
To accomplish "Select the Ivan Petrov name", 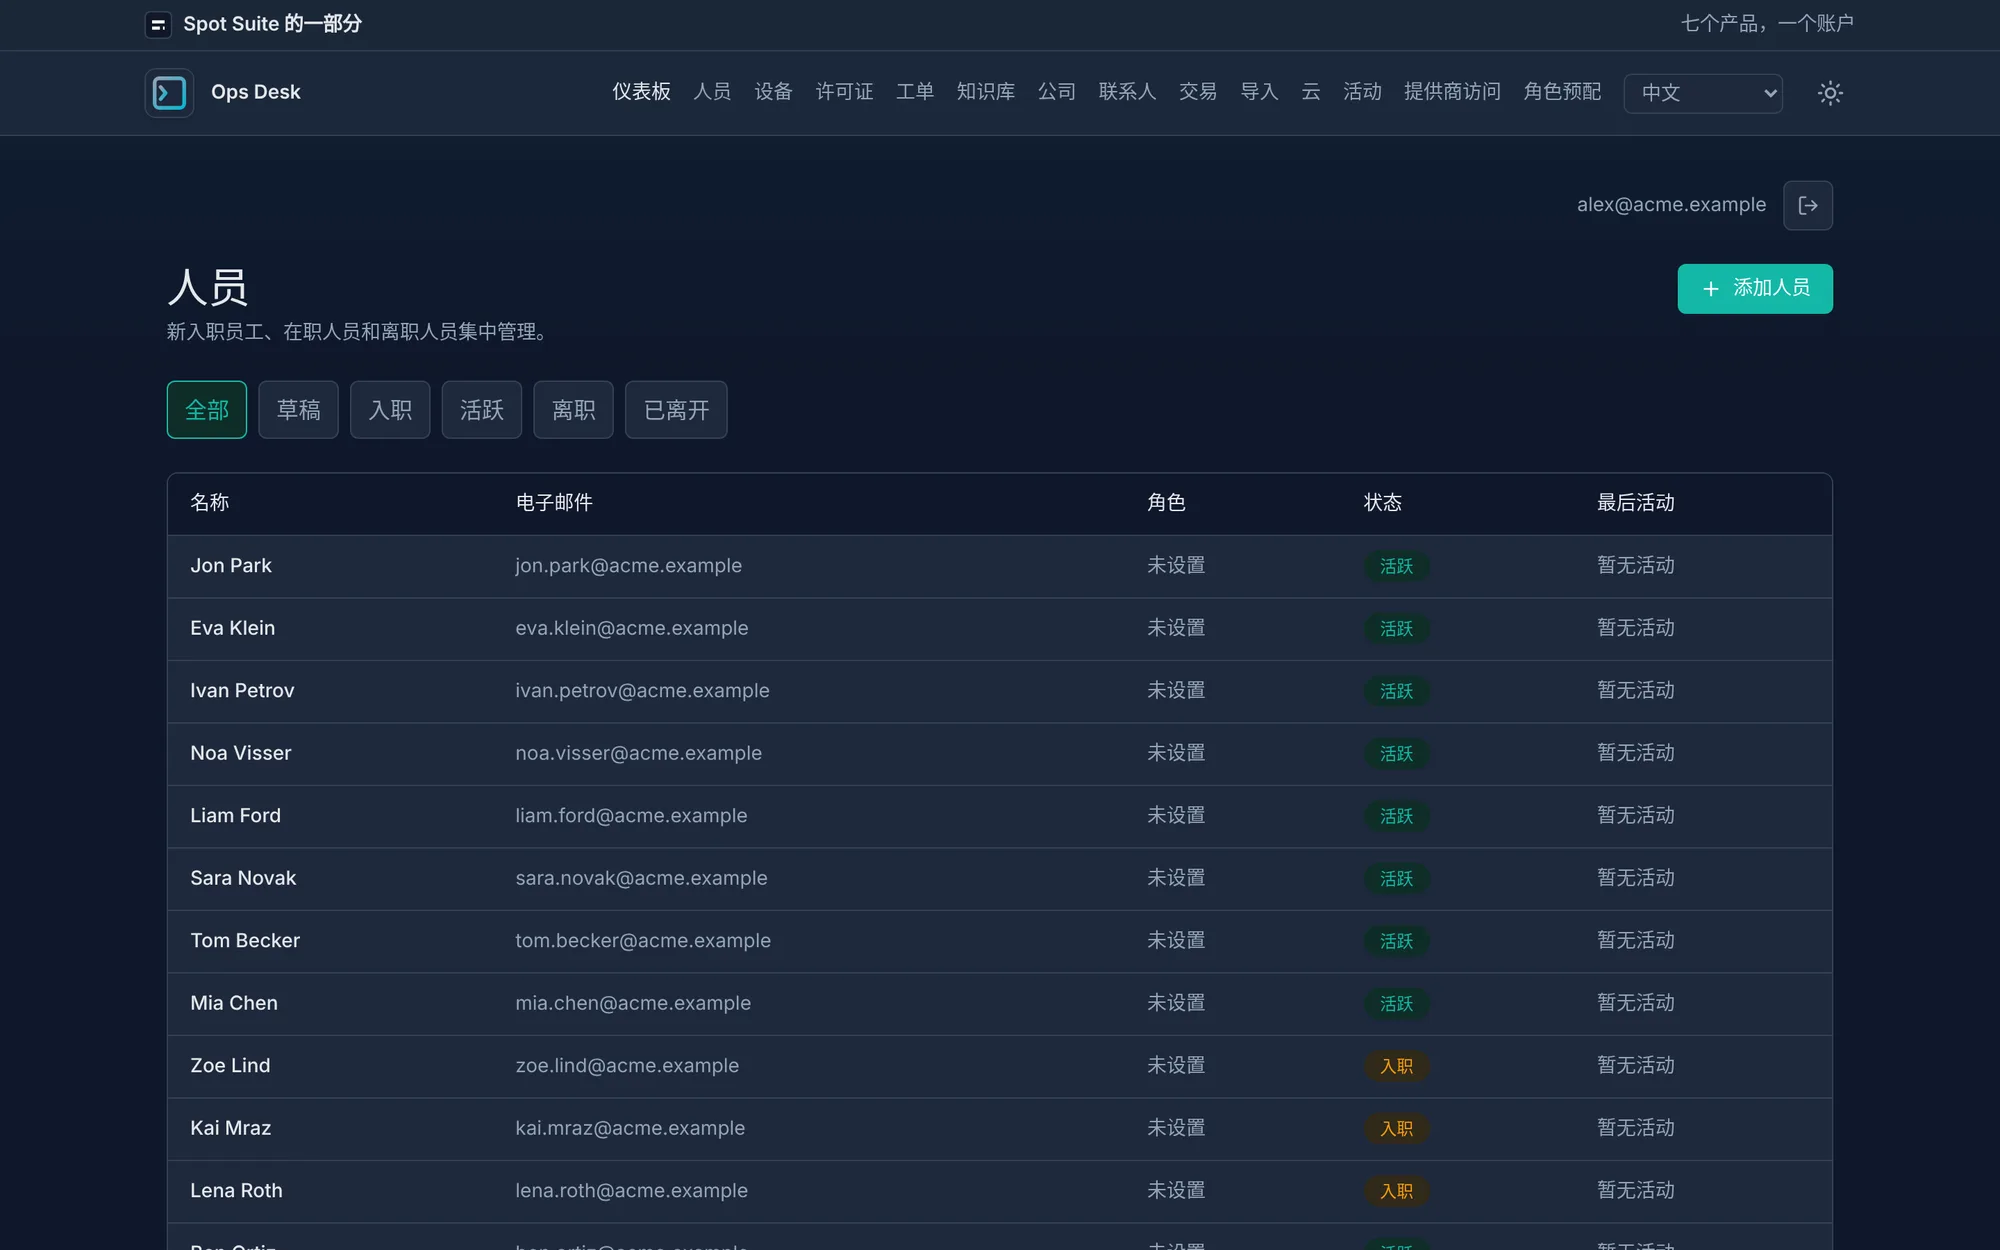I will coord(242,691).
